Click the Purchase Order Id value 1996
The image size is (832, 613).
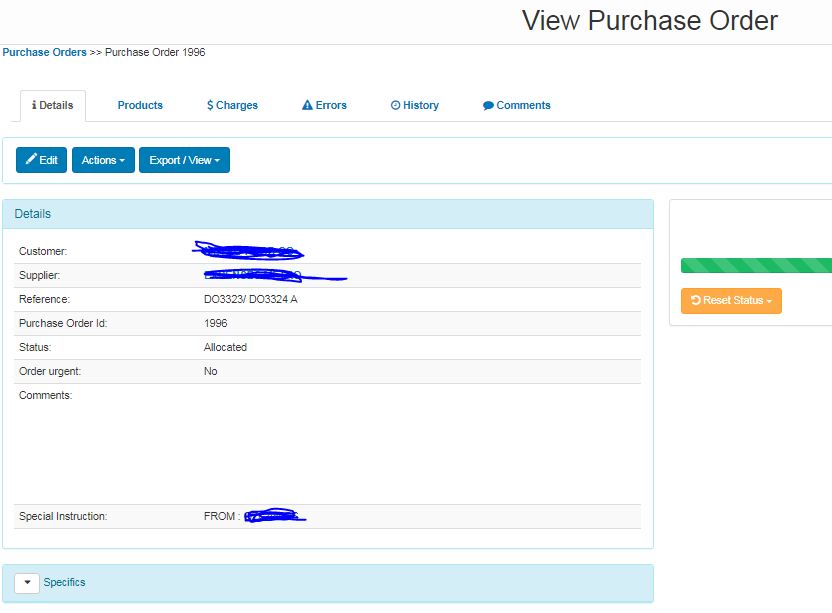pyautogui.click(x=215, y=323)
